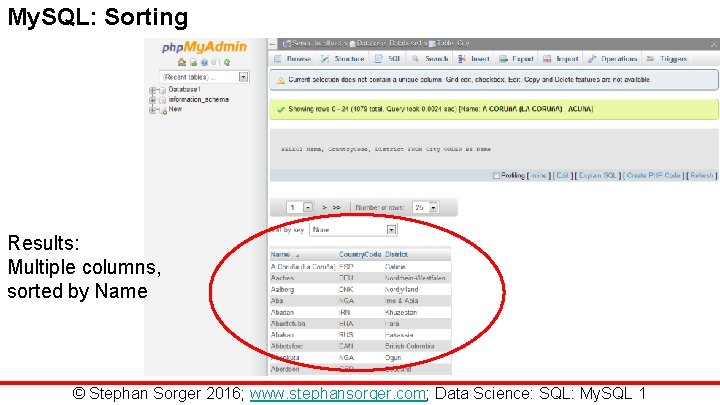Click the Create PHP Code link
The width and height of the screenshot is (720, 405).
pyautogui.click(x=653, y=175)
